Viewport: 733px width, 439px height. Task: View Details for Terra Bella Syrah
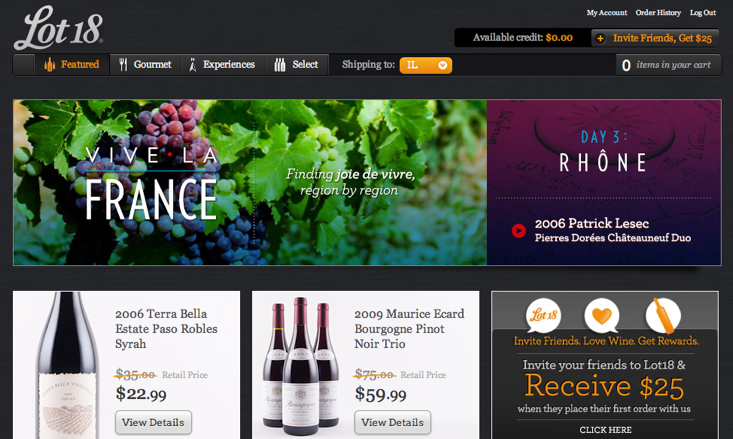153,422
